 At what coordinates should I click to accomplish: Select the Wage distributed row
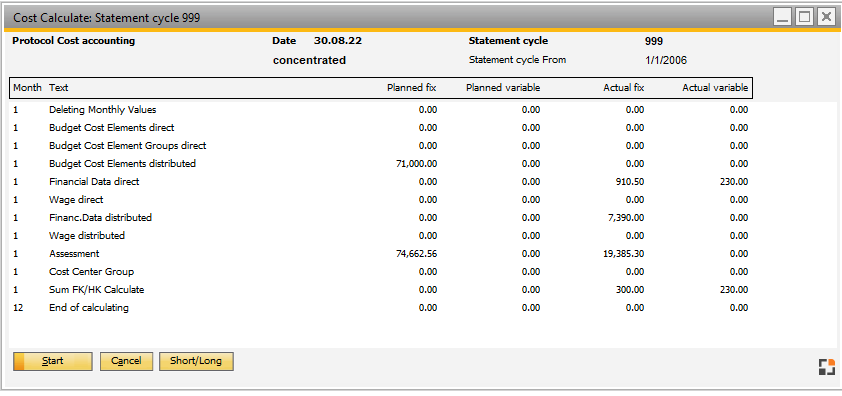click(380, 235)
